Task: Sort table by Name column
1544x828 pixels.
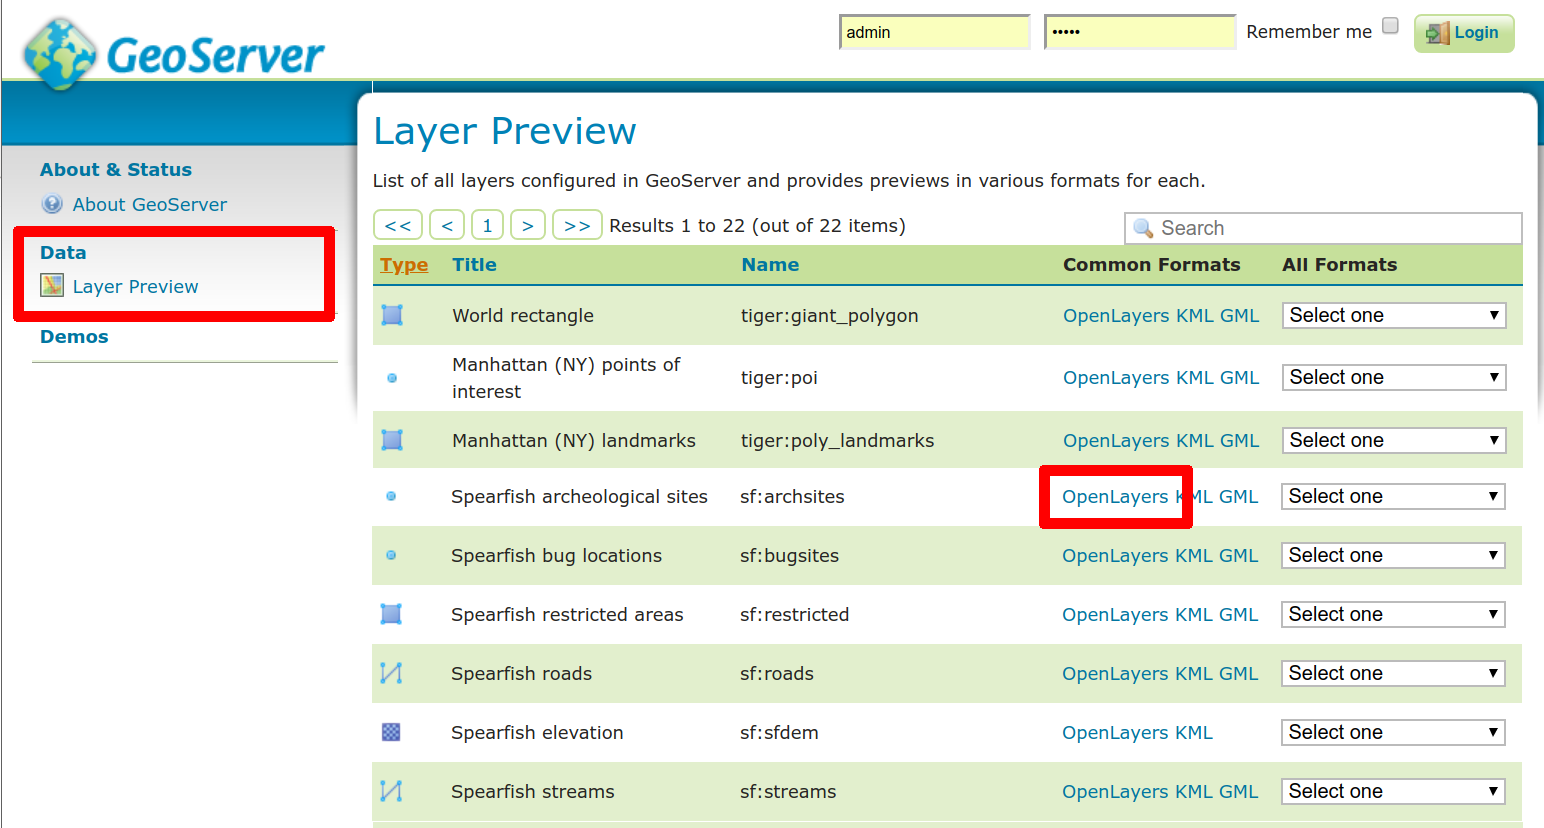Action: [x=770, y=265]
